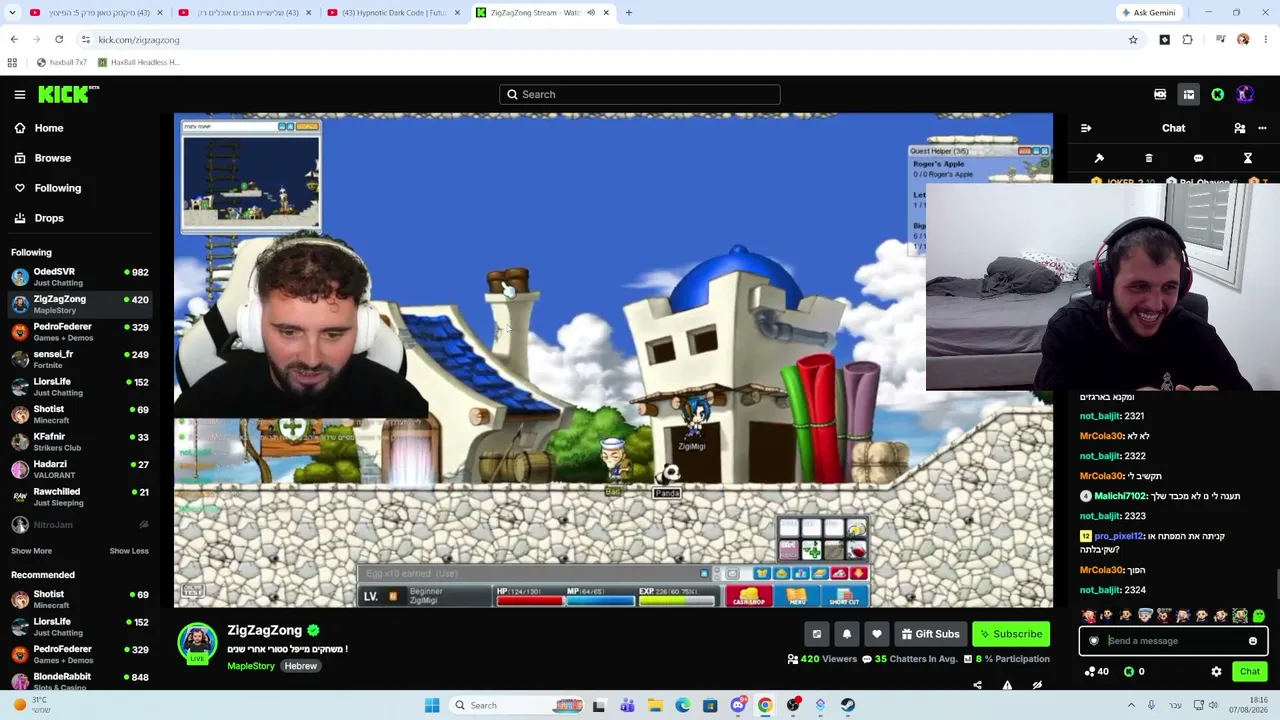The image size is (1280, 720).
Task: Click the ZigZagZong streamer avatar
Action: (197, 643)
